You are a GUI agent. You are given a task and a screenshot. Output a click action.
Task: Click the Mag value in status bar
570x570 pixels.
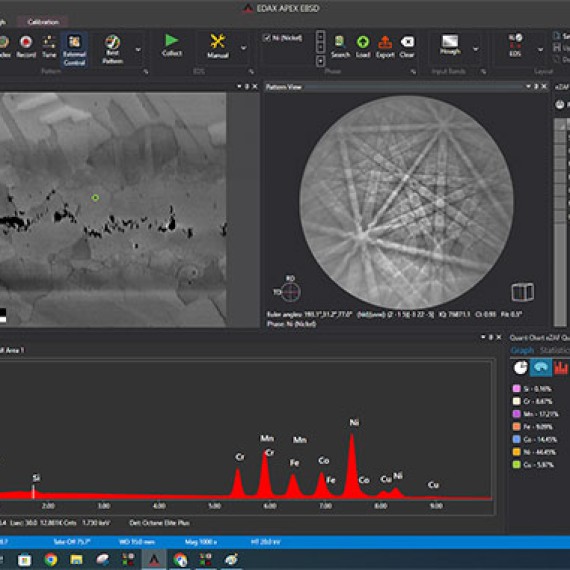(201, 542)
